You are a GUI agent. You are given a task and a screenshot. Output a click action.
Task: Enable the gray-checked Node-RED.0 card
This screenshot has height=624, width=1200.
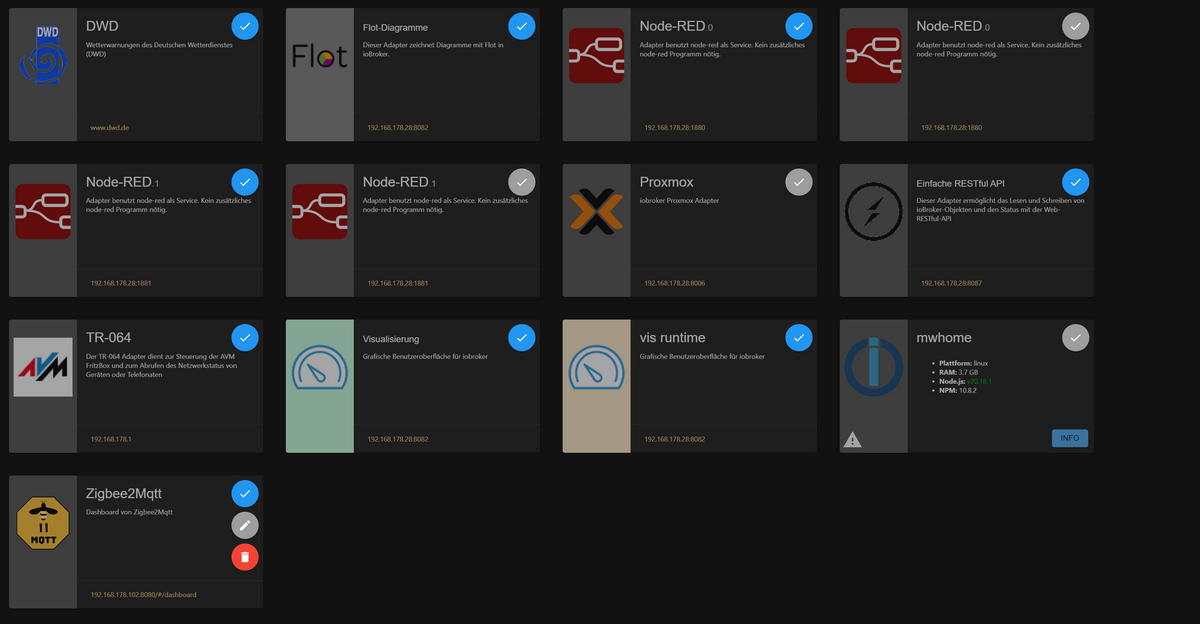tap(1076, 26)
